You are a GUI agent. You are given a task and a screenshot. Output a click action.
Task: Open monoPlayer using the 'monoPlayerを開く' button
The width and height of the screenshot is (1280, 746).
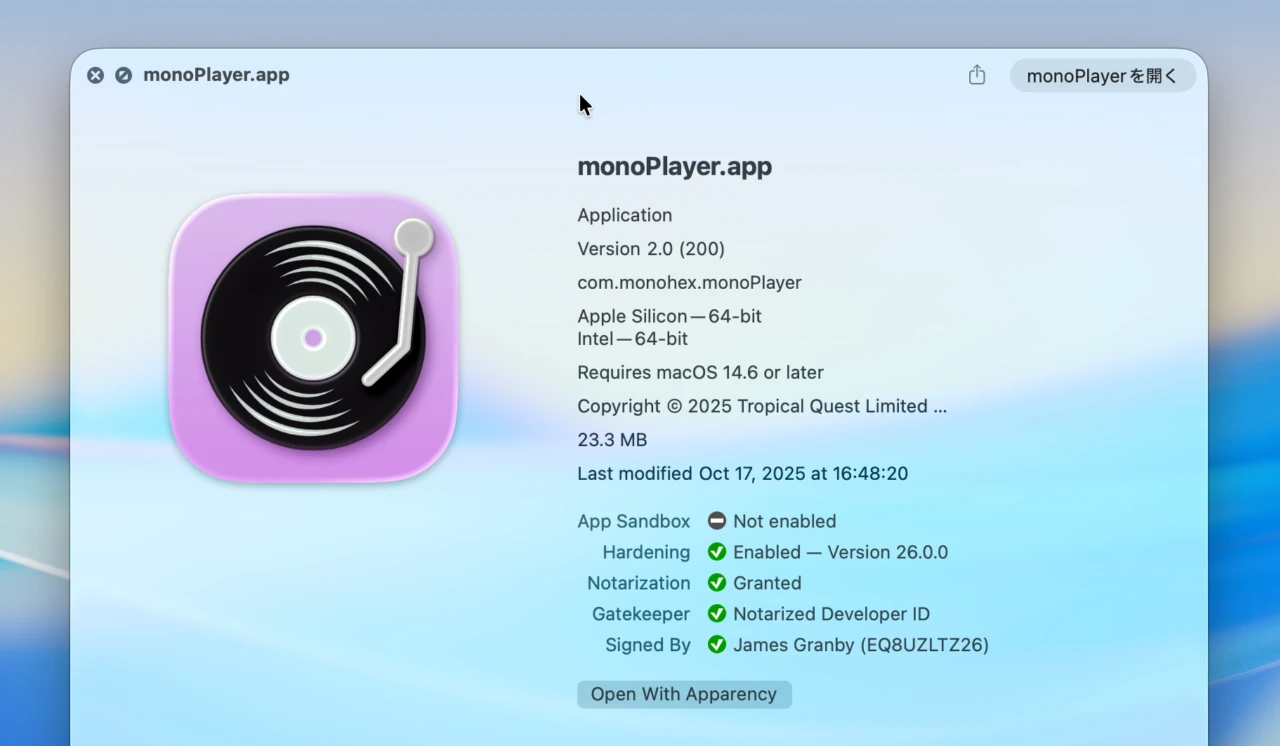click(x=1102, y=75)
